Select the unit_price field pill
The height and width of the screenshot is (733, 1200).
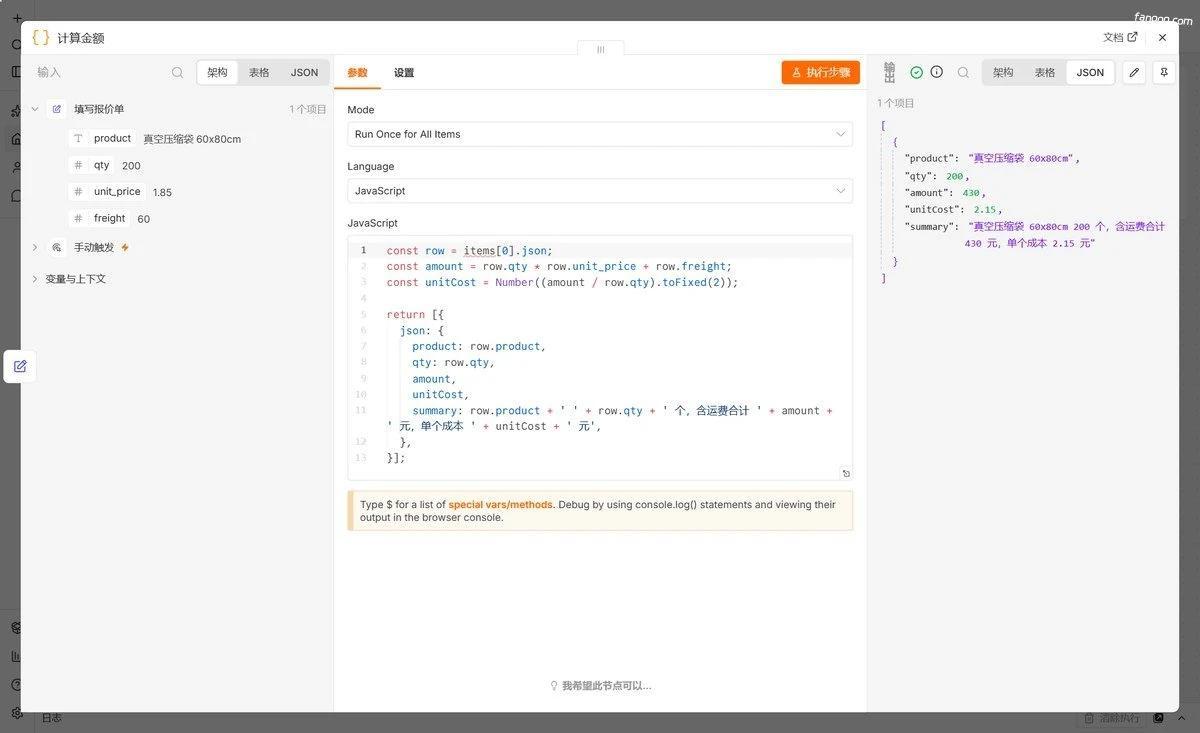click(x=117, y=191)
